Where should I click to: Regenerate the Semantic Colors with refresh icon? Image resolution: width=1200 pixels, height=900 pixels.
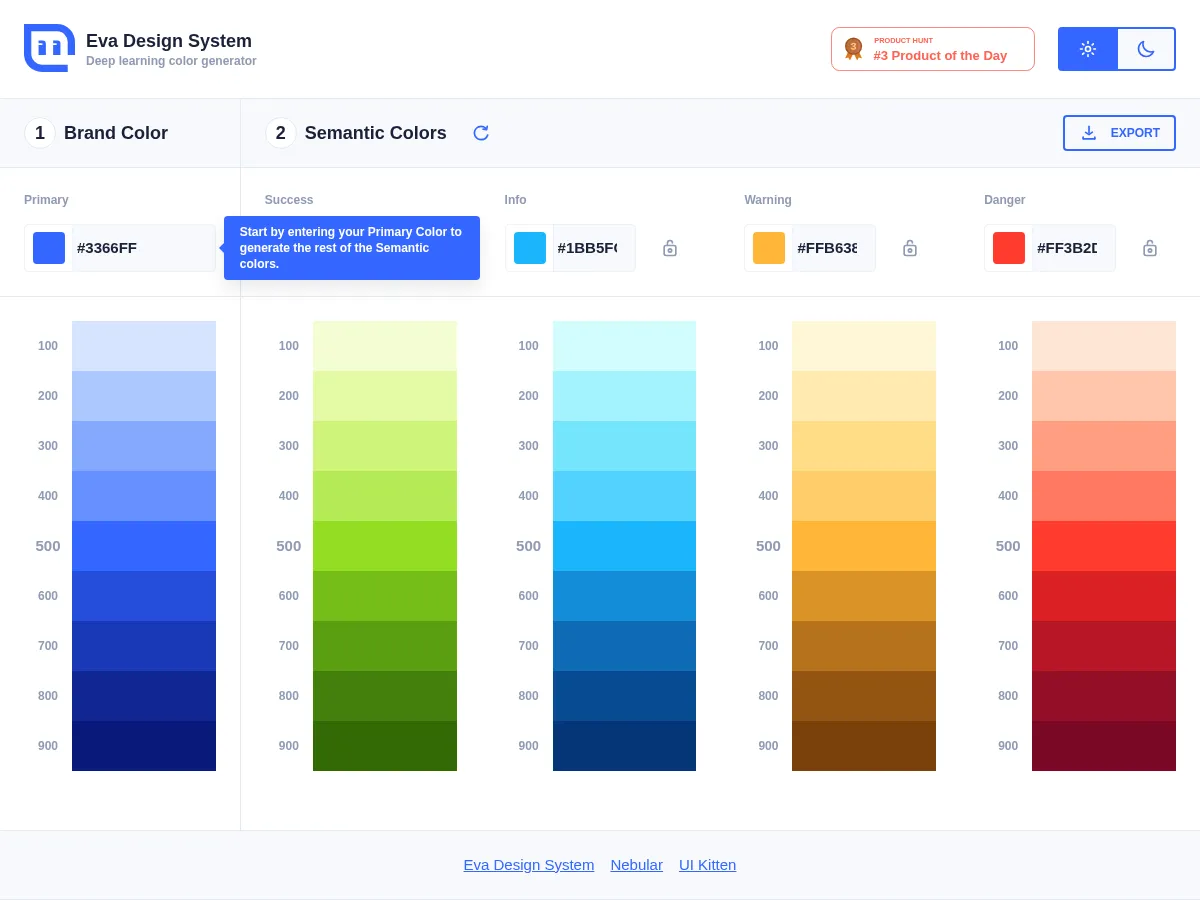pyautogui.click(x=481, y=132)
